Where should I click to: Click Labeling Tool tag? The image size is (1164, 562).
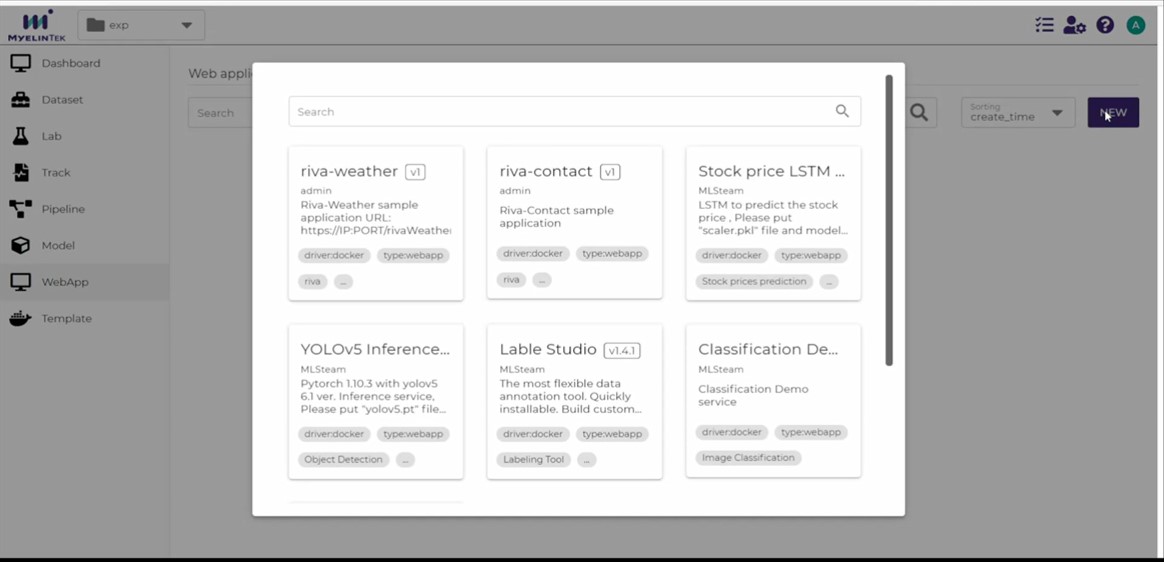pyautogui.click(x=534, y=460)
